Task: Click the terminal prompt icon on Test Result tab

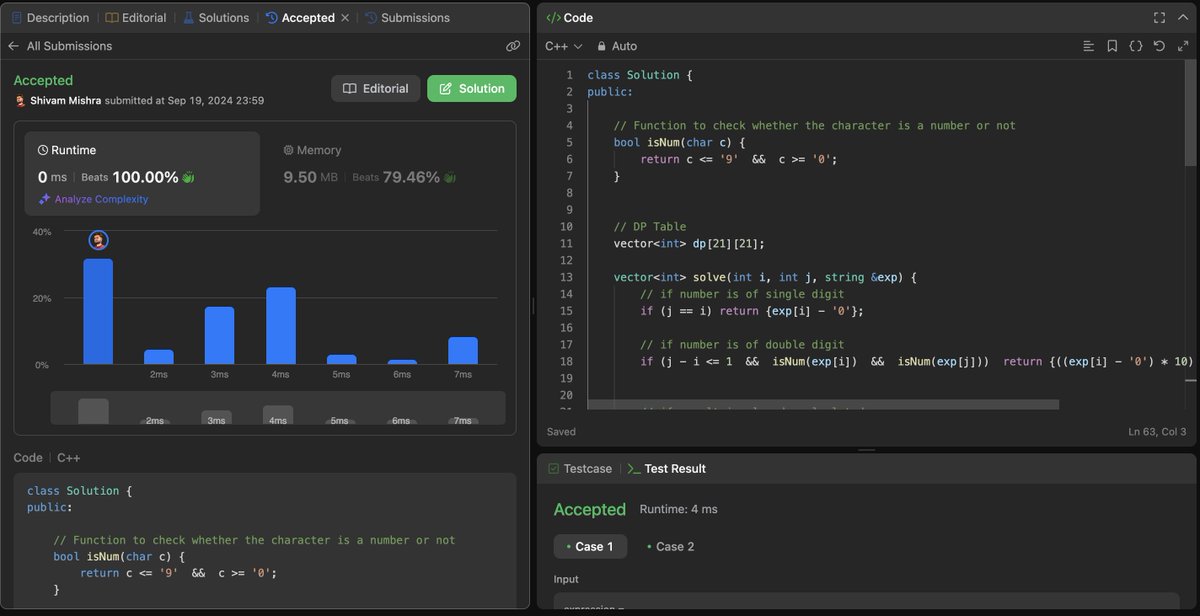Action: pyautogui.click(x=634, y=468)
